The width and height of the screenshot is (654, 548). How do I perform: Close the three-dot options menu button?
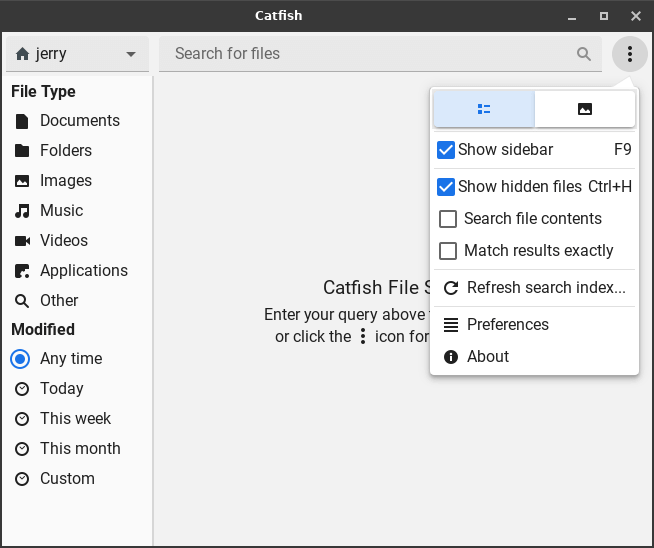point(629,54)
